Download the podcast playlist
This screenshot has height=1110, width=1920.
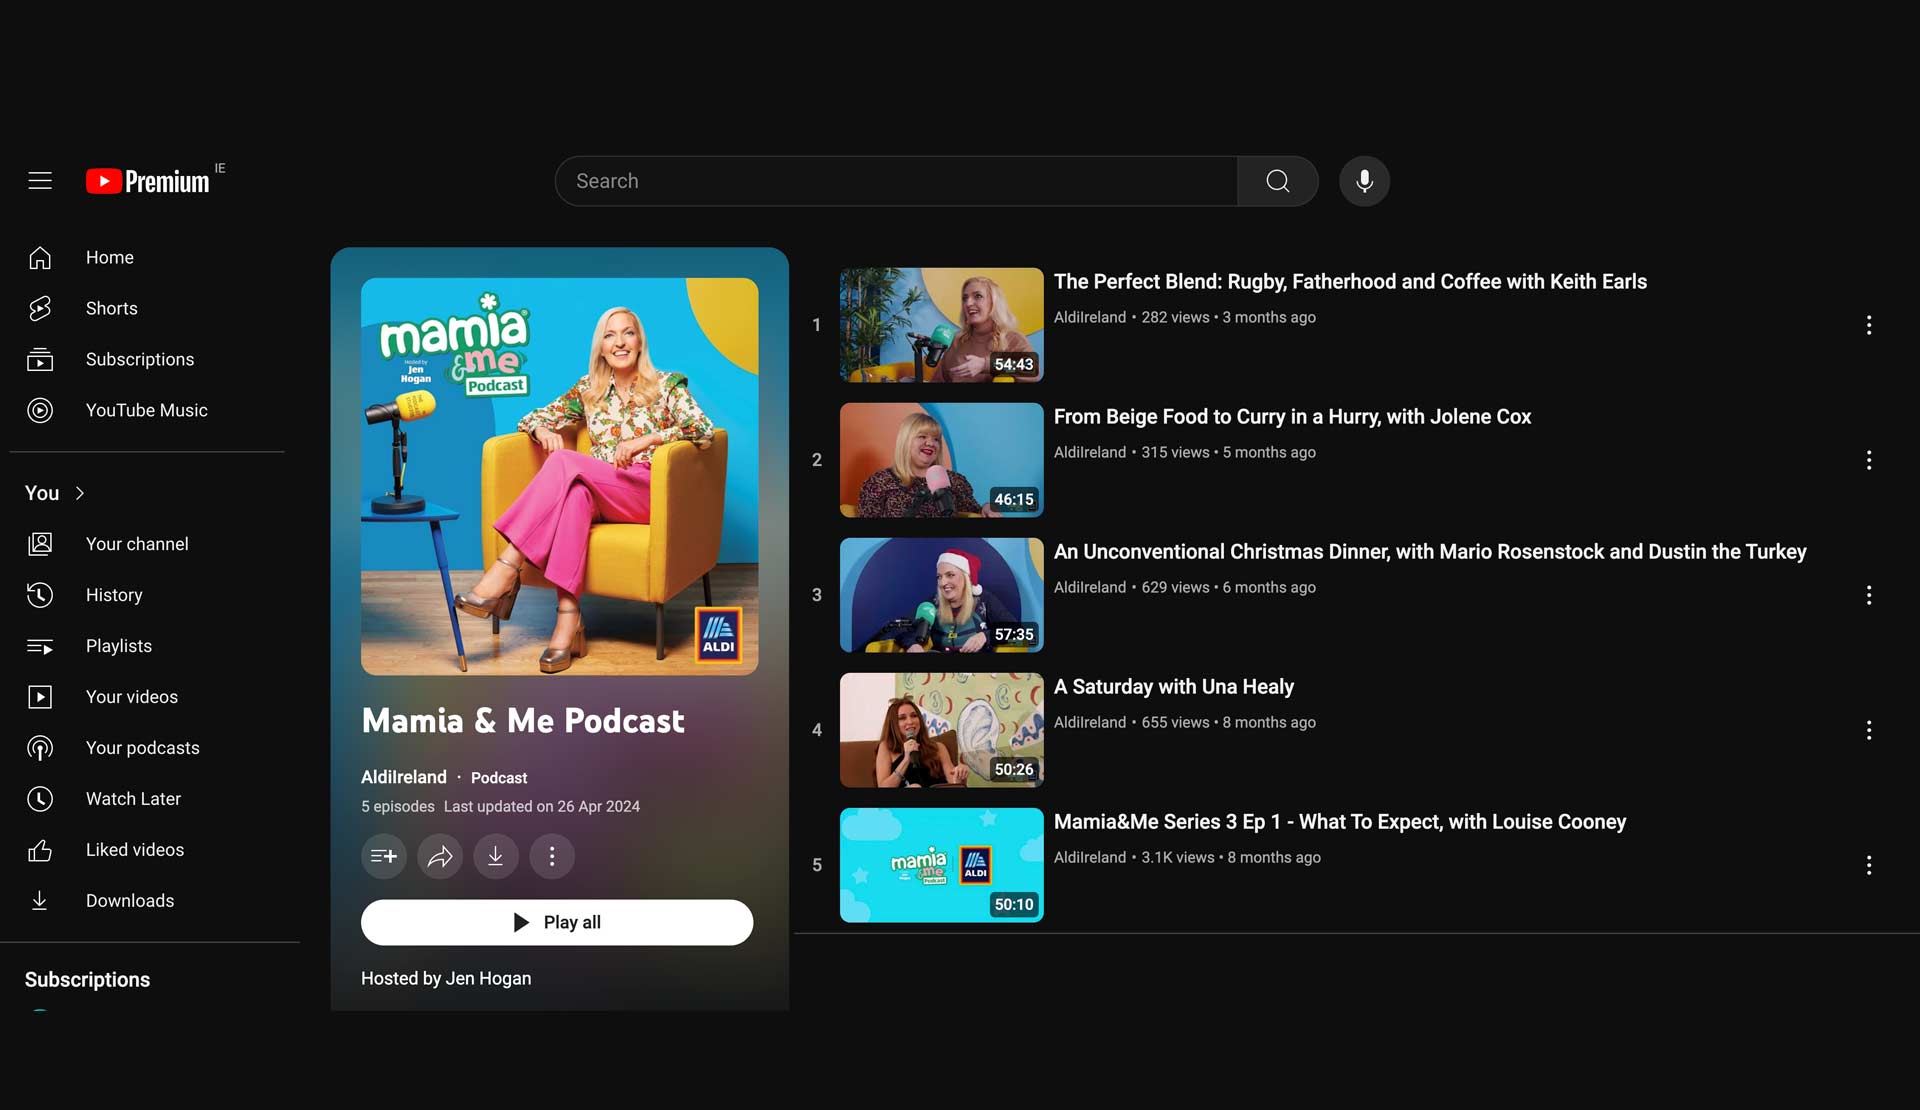tap(496, 856)
